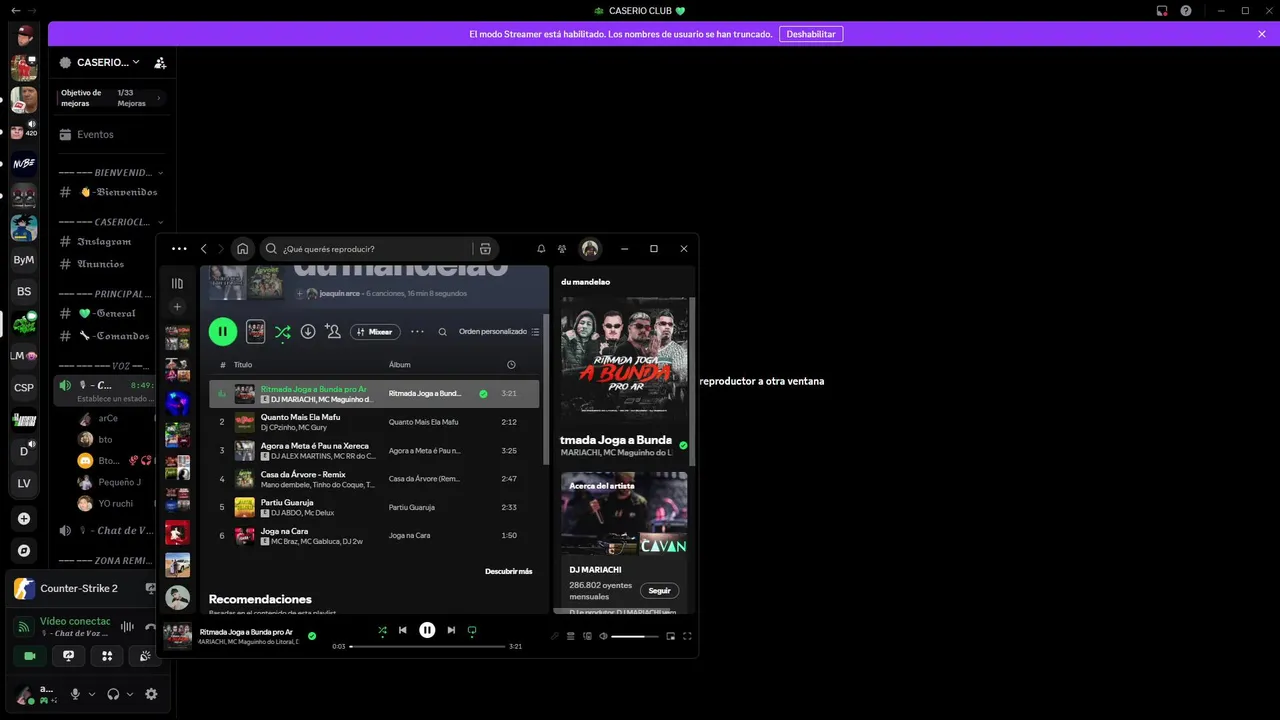The image size is (1280, 720).
Task: Go to Spotify Home
Action: (x=242, y=249)
